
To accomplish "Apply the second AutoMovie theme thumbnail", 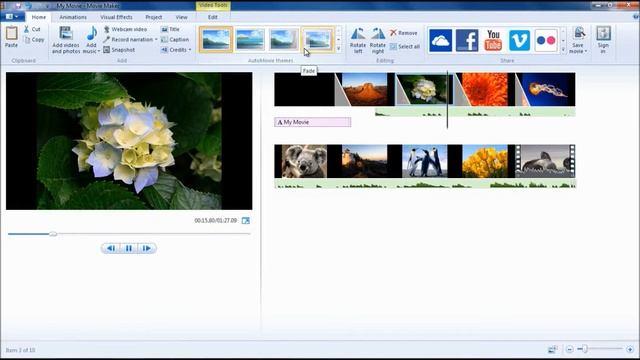I will click(250, 40).
